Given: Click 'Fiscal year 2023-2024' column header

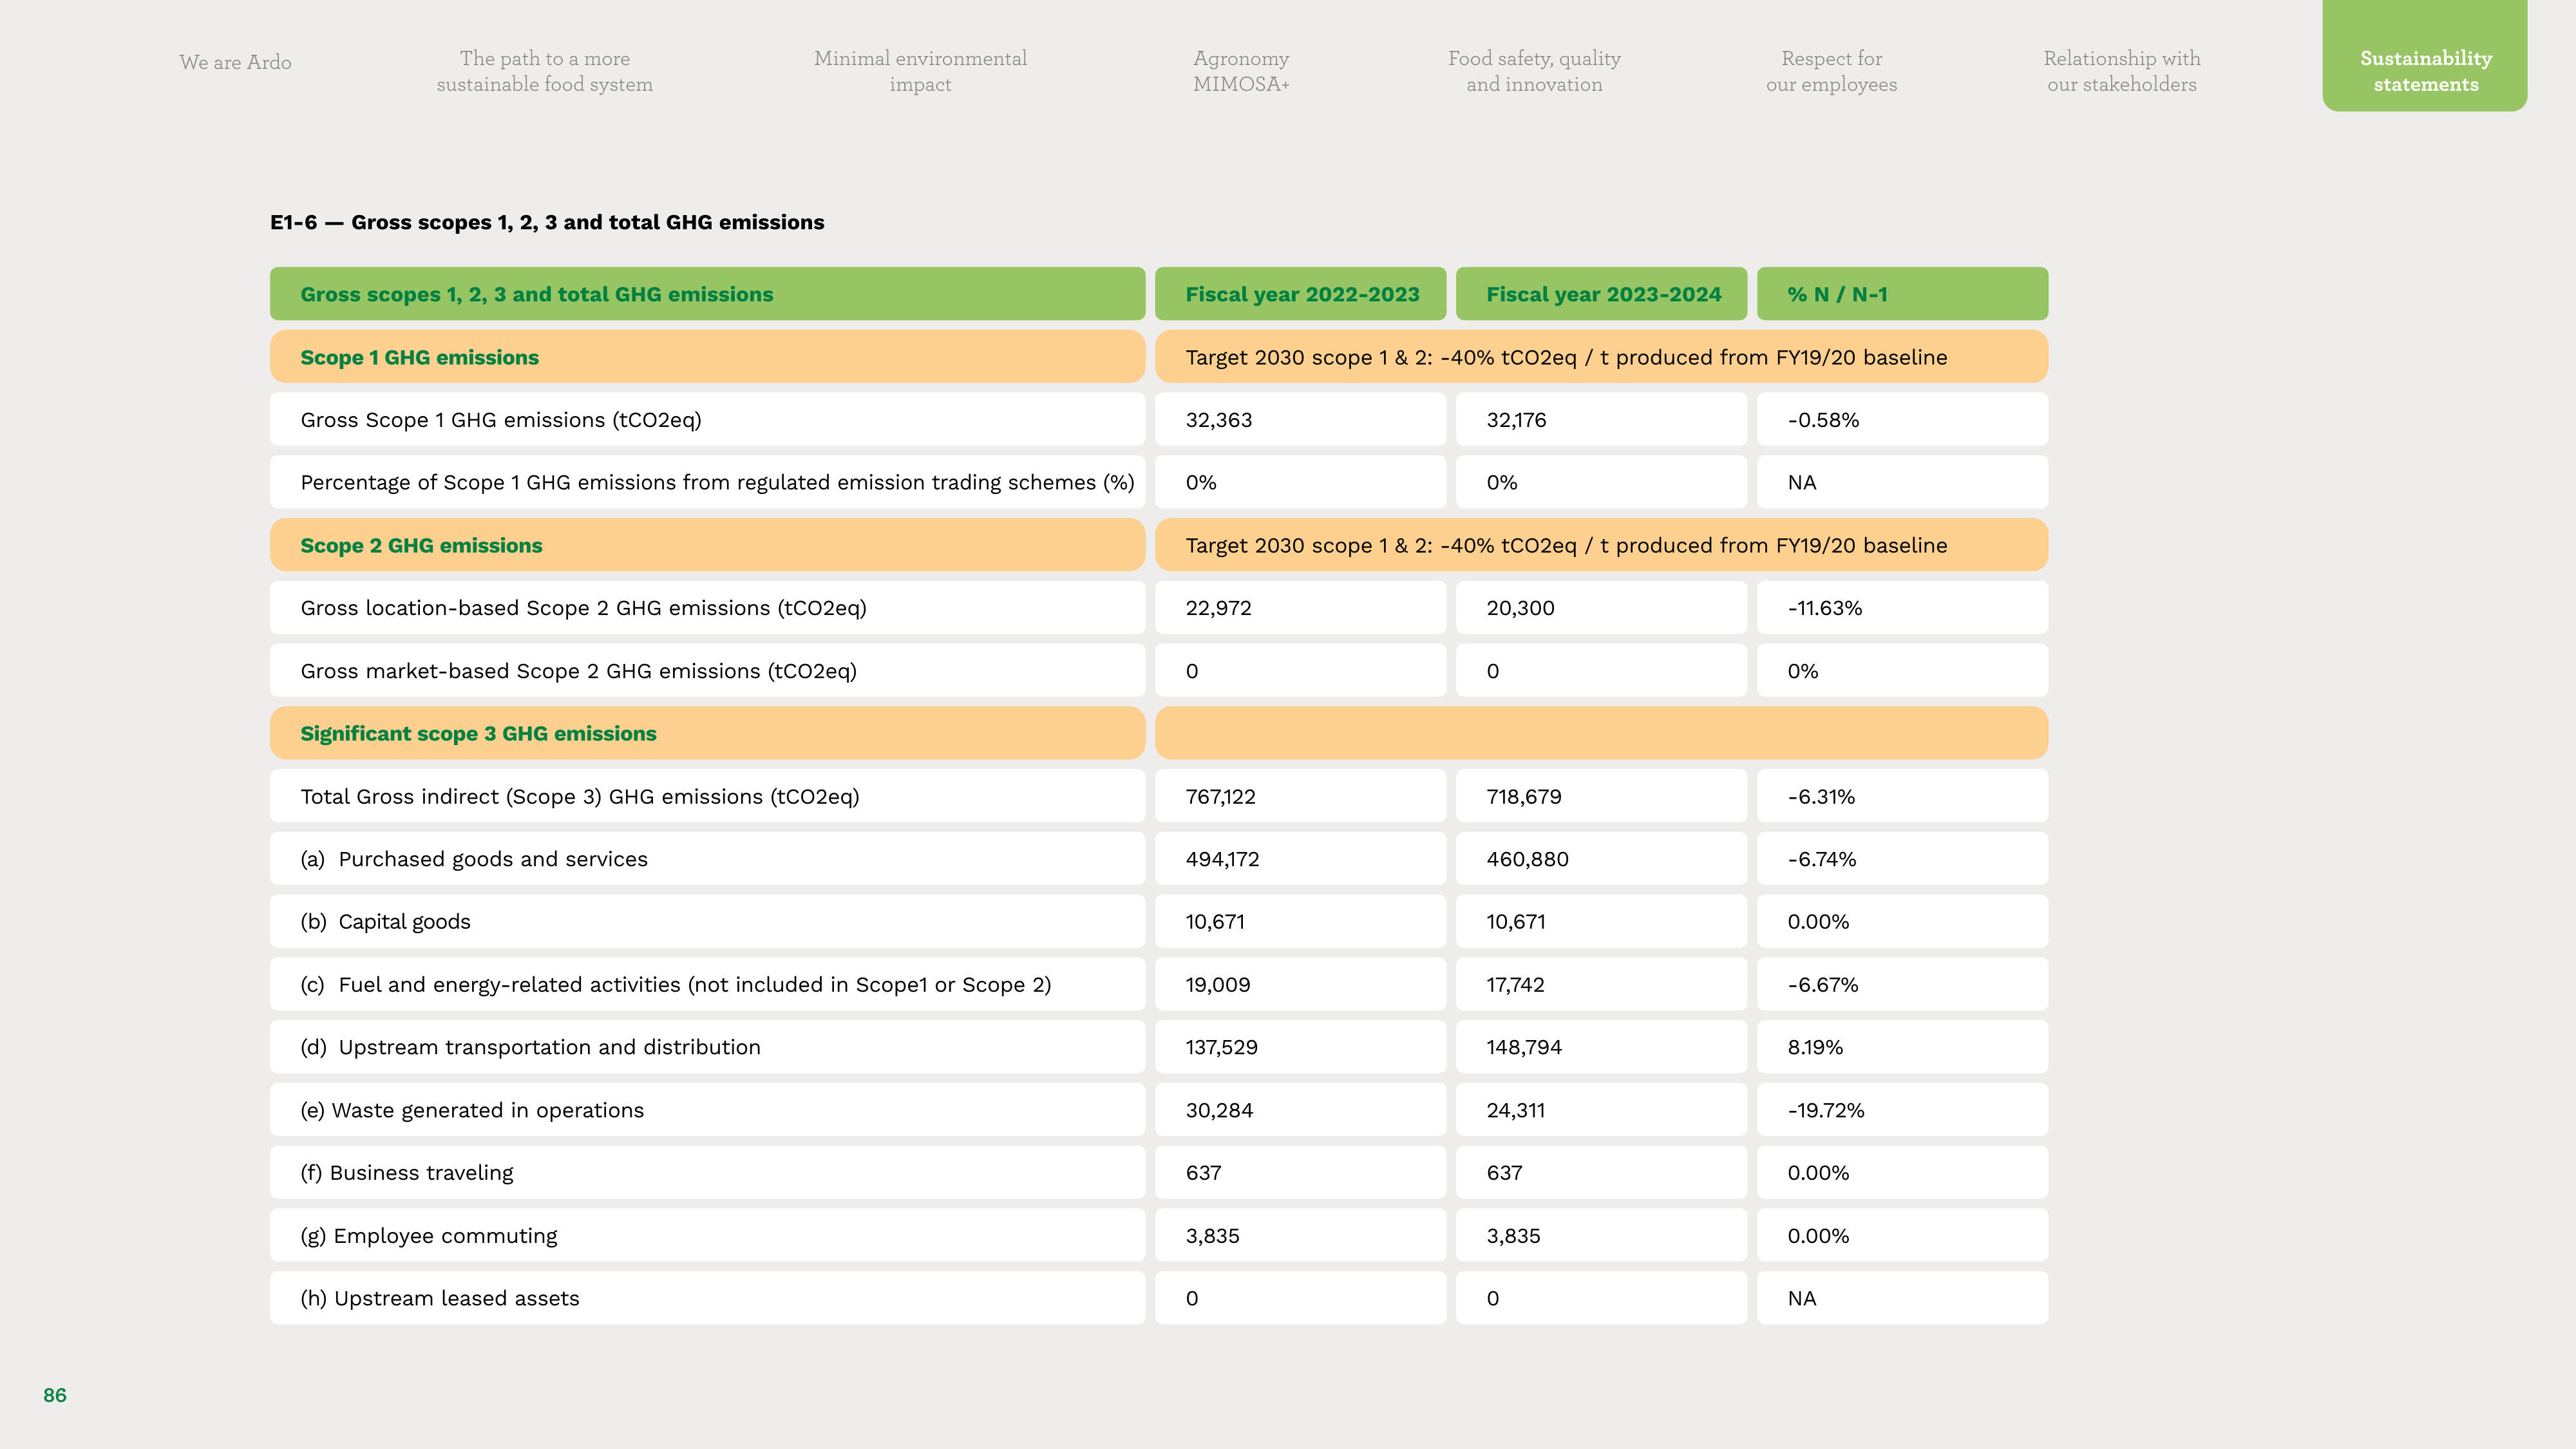Looking at the screenshot, I should pos(1601,294).
